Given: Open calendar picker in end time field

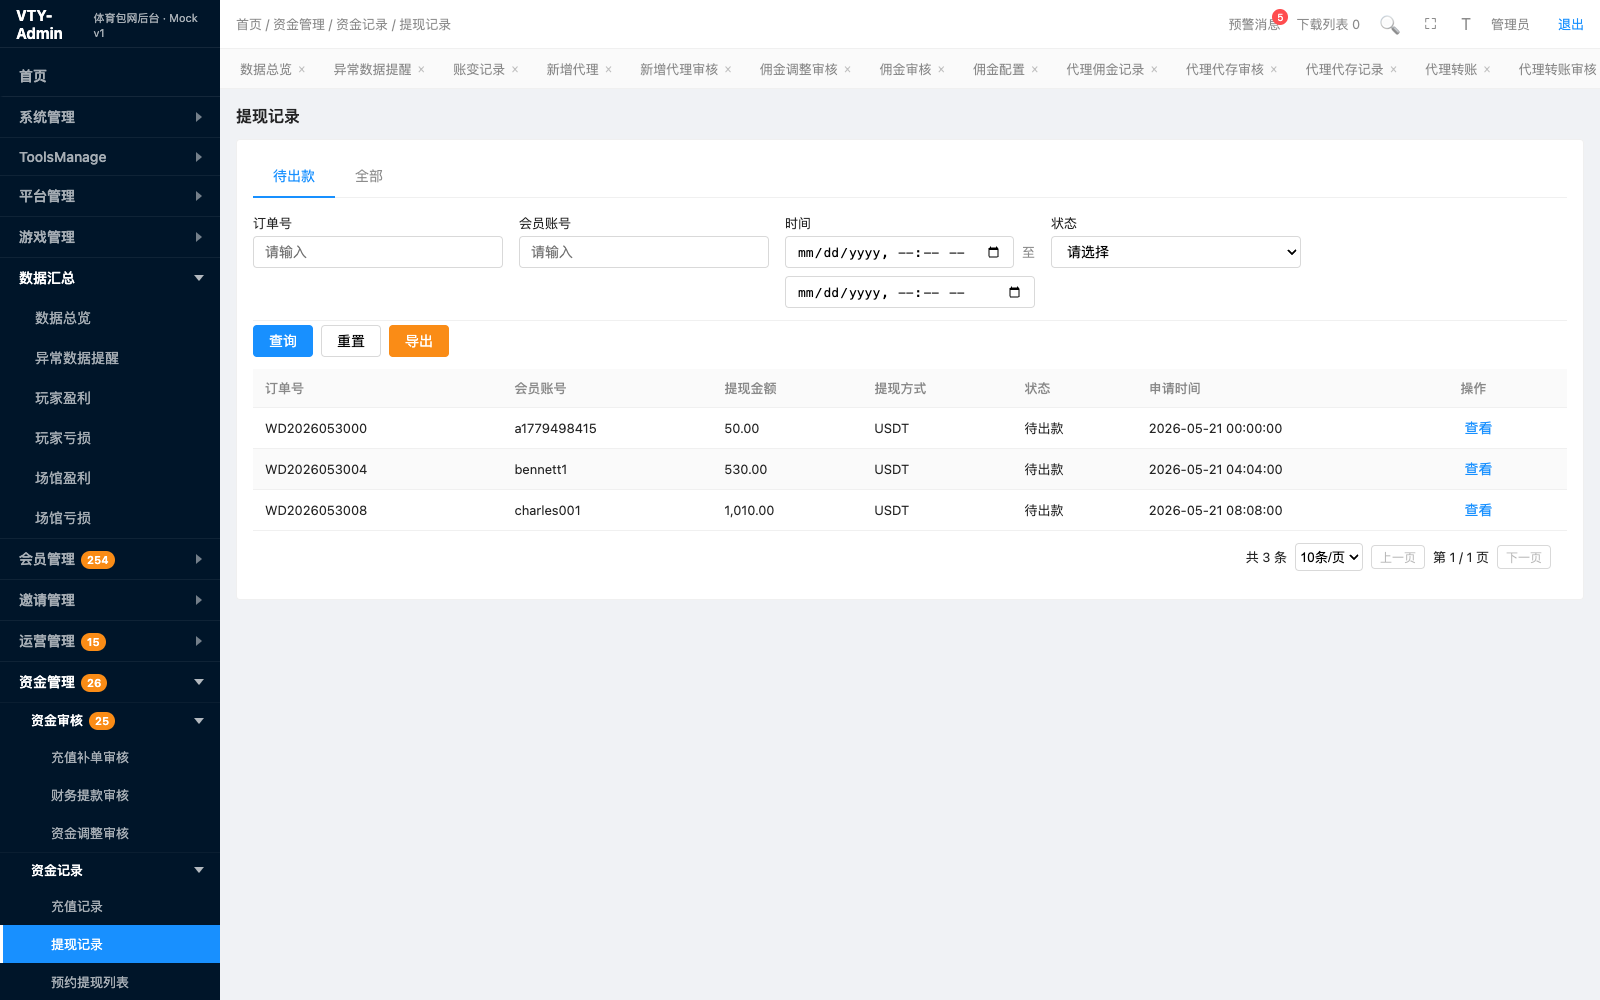Looking at the screenshot, I should 1014,292.
